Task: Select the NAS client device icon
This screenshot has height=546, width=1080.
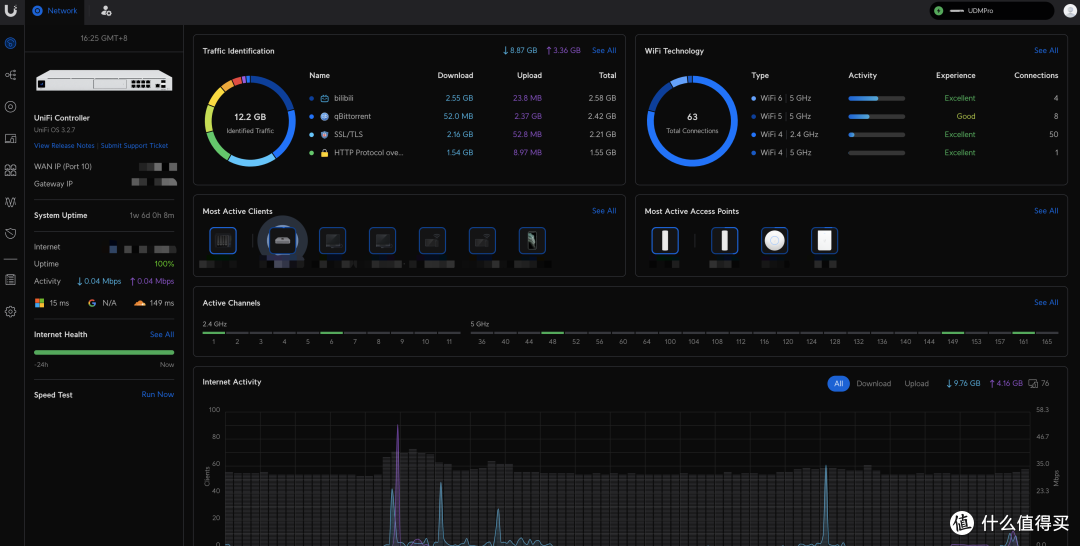Action: [x=222, y=241]
